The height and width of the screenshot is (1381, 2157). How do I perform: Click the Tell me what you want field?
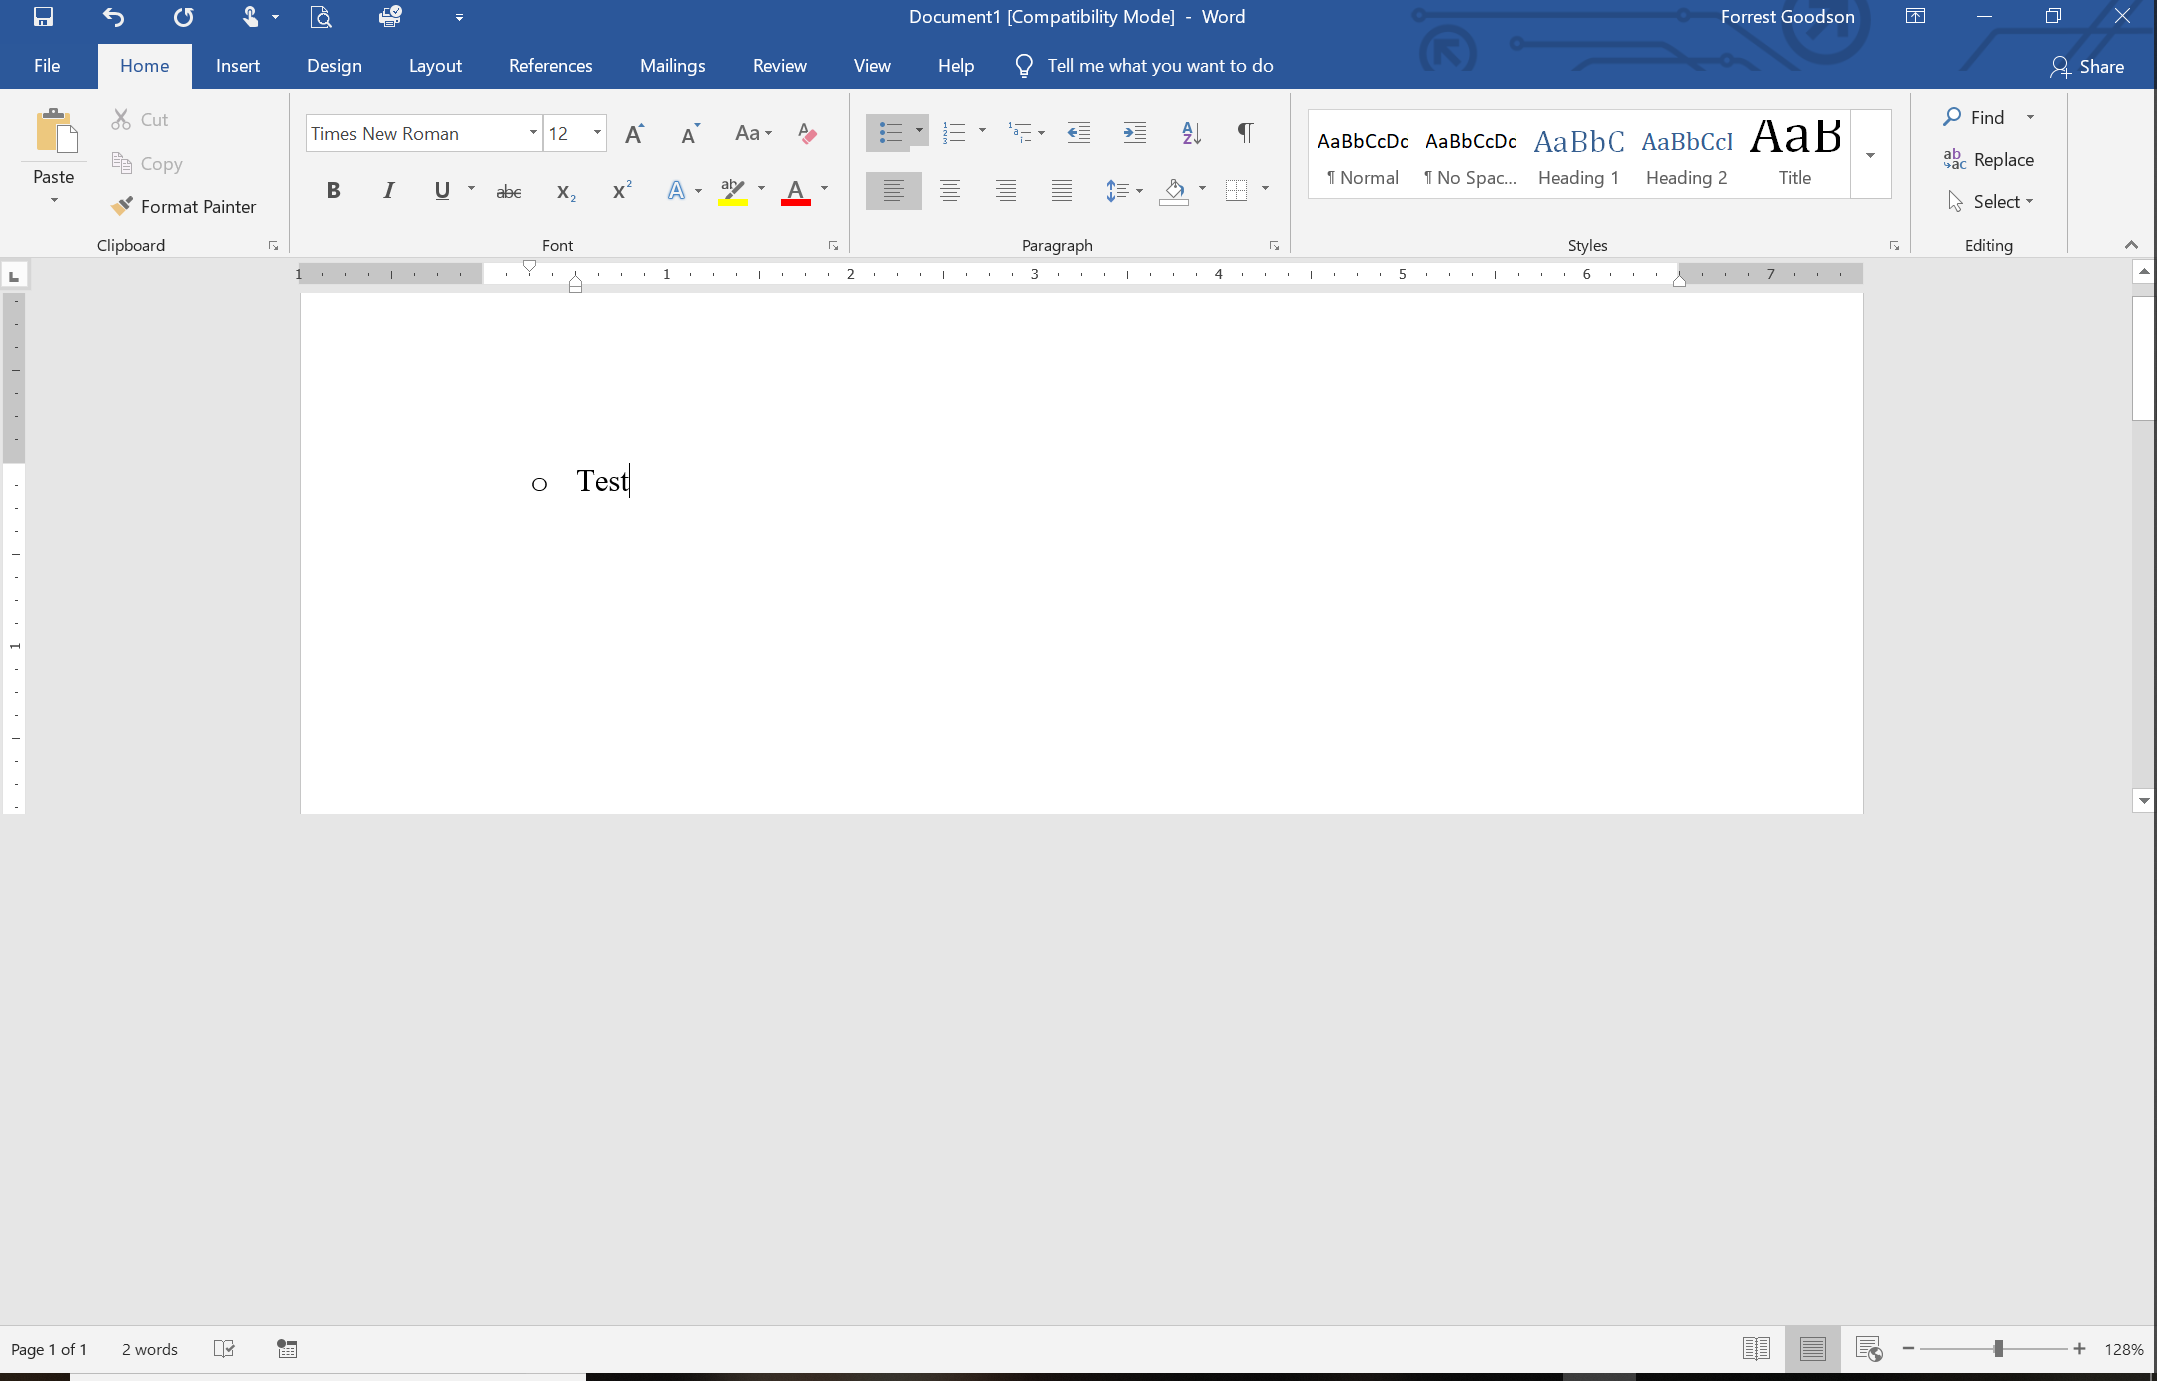(x=1160, y=66)
